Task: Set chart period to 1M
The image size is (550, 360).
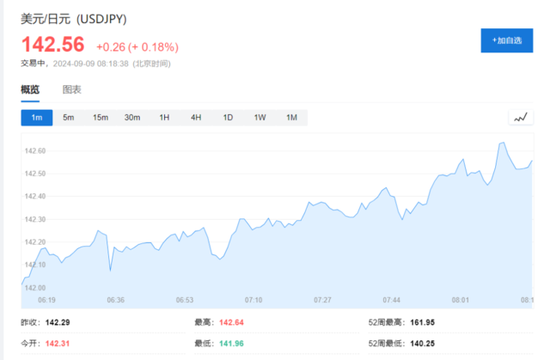Action: [292, 118]
